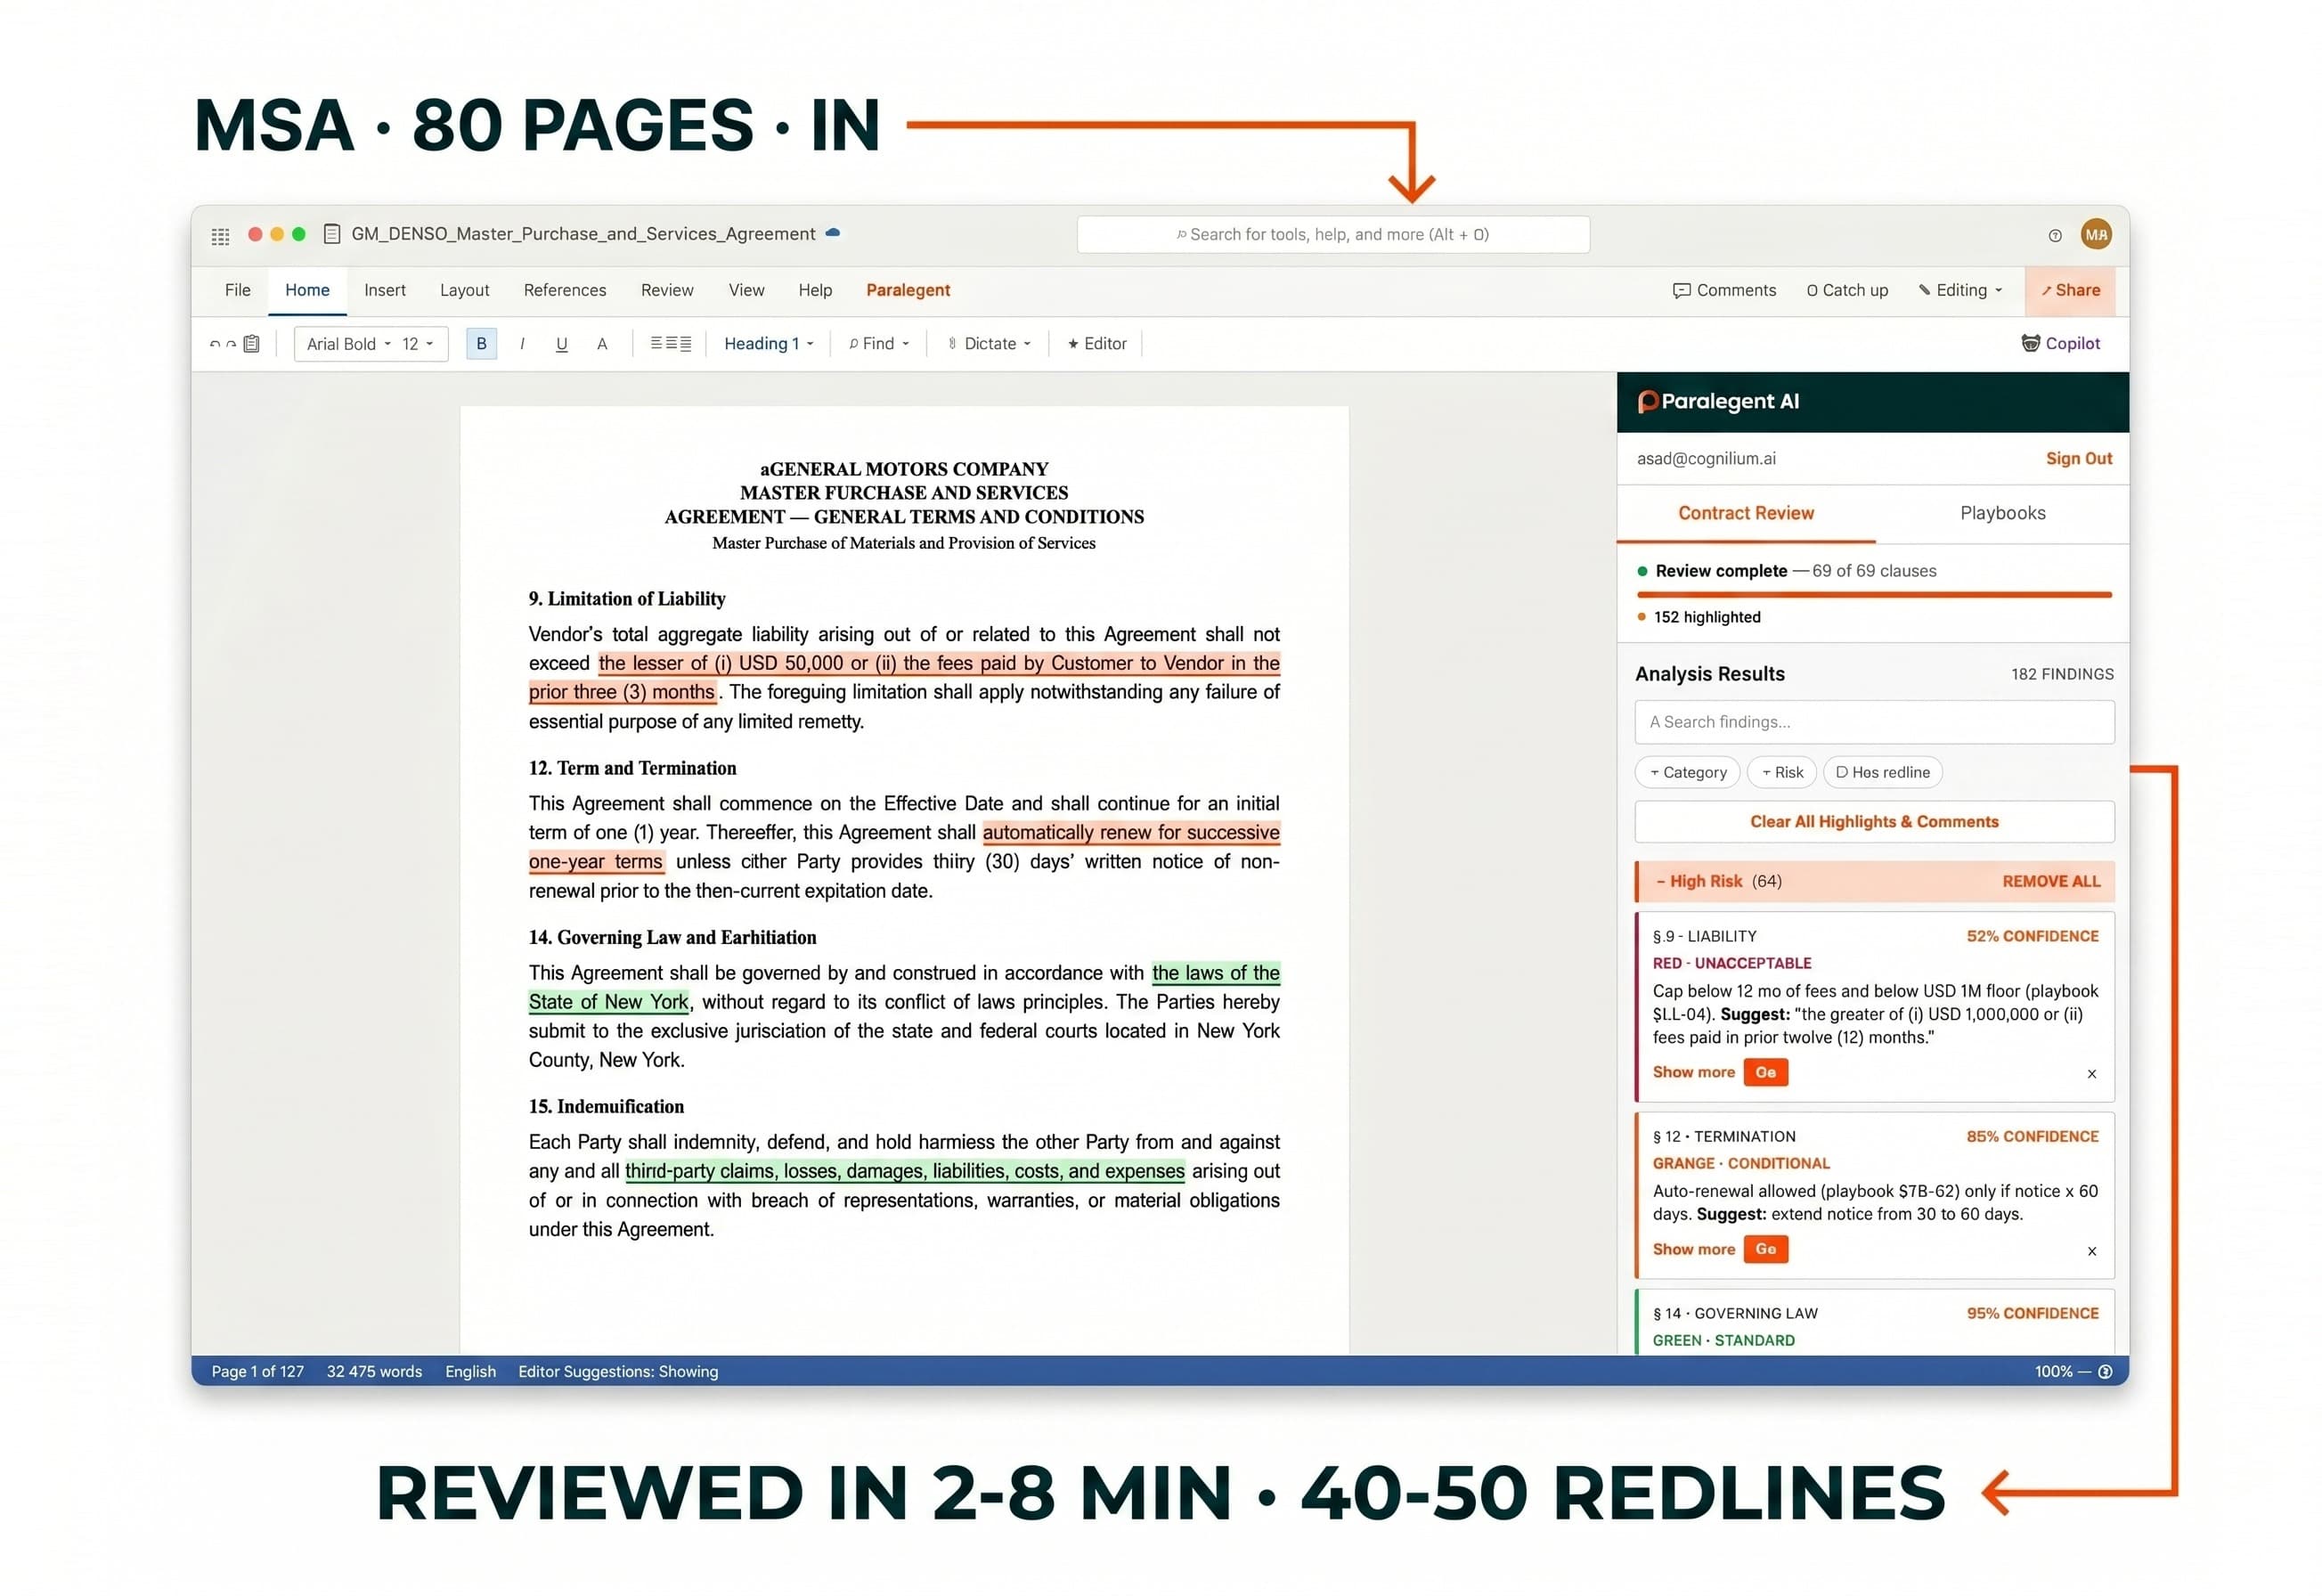Open the Editing mode dropdown

(1960, 290)
